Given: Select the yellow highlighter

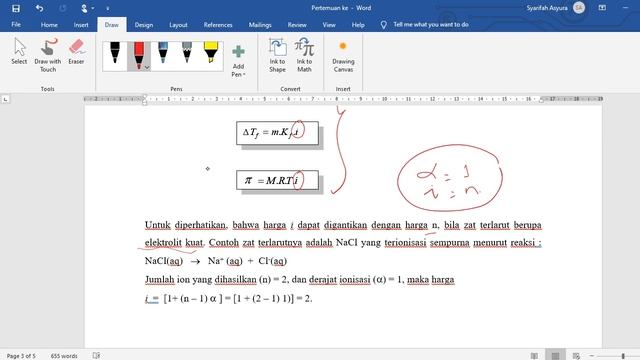Looking at the screenshot, I should click(x=211, y=53).
